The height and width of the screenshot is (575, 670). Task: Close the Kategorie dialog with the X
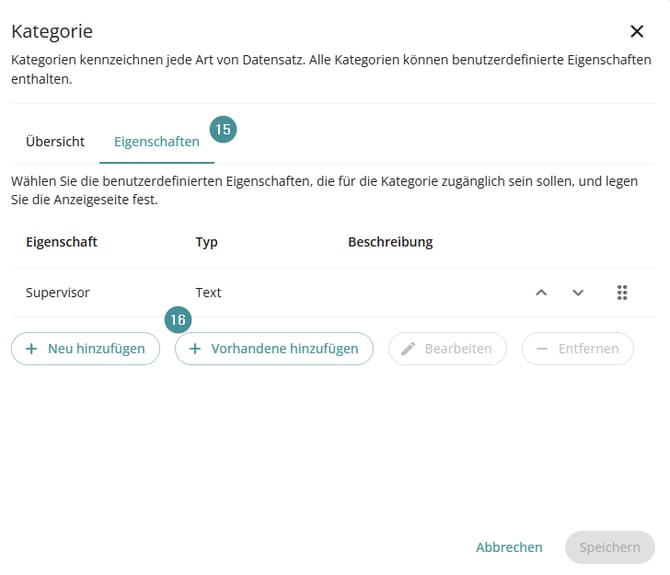pos(637,31)
